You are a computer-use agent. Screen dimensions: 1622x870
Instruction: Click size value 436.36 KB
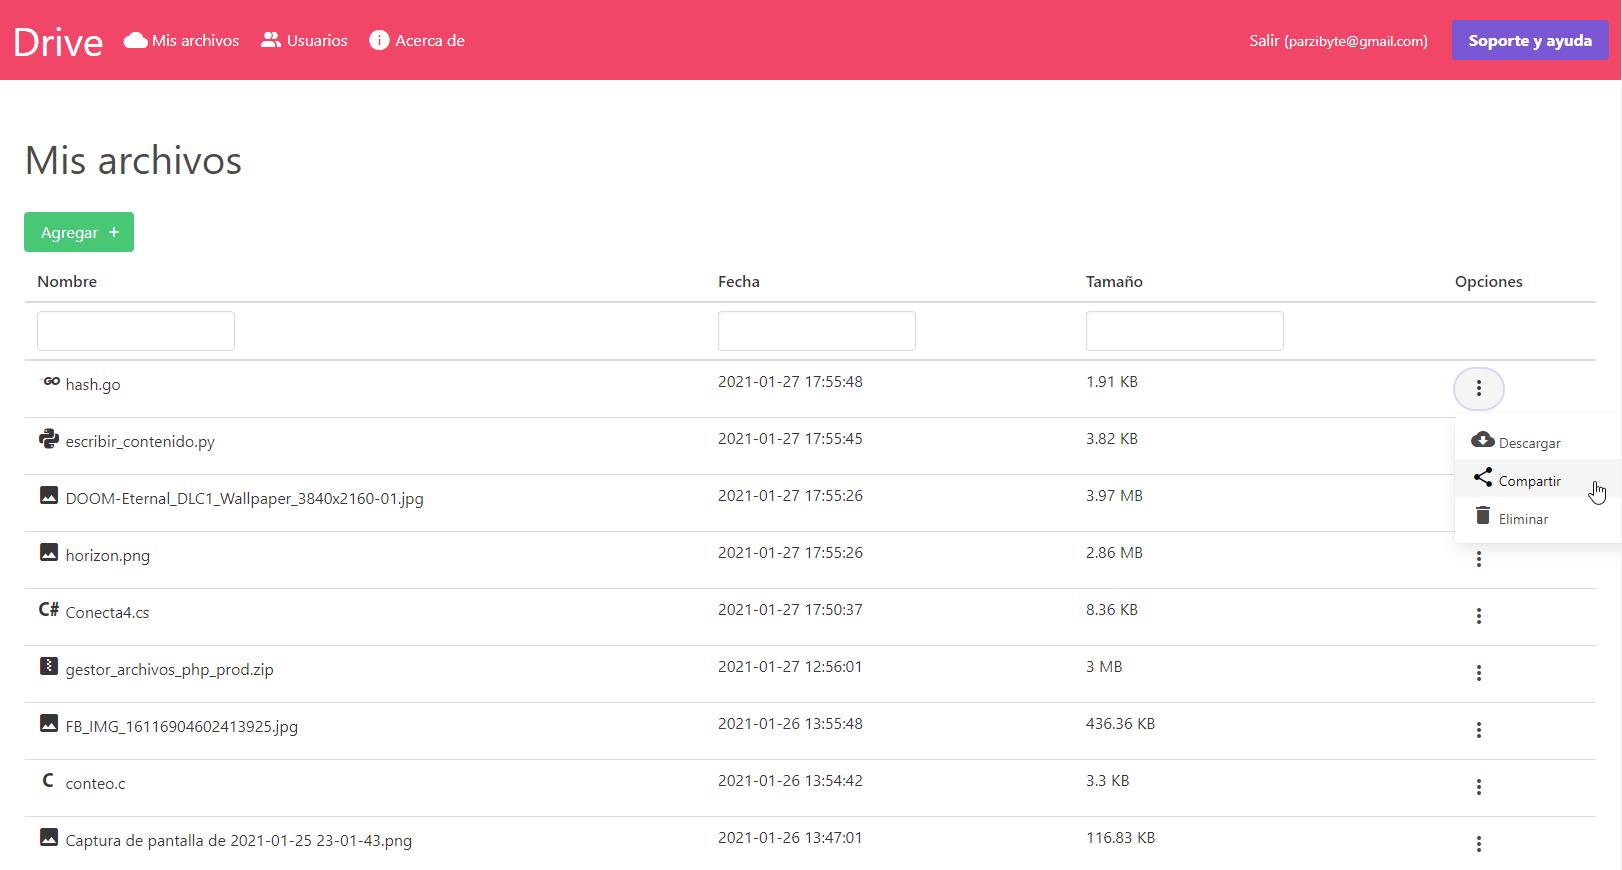1120,723
